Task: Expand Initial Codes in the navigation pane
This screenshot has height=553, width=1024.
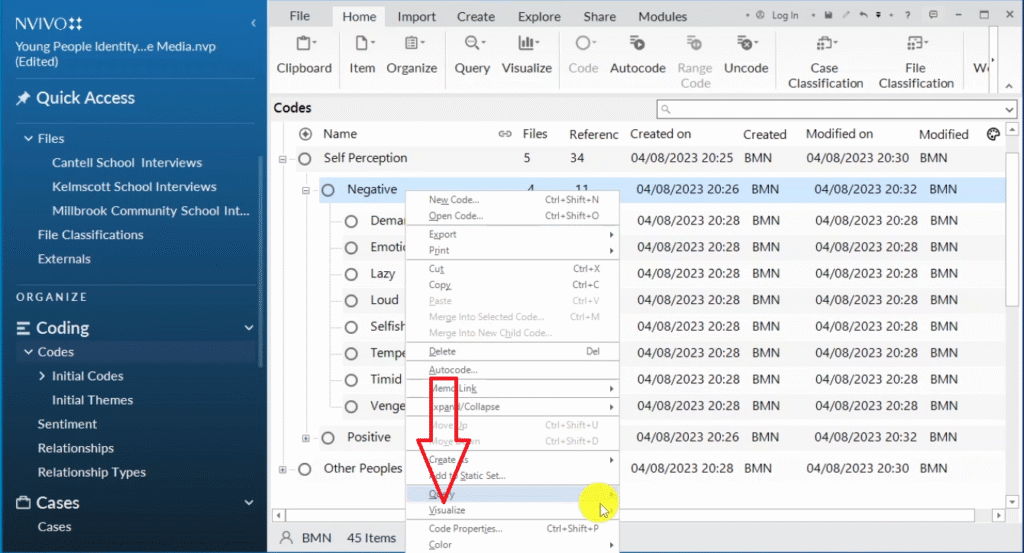Action: pyautogui.click(x=42, y=376)
